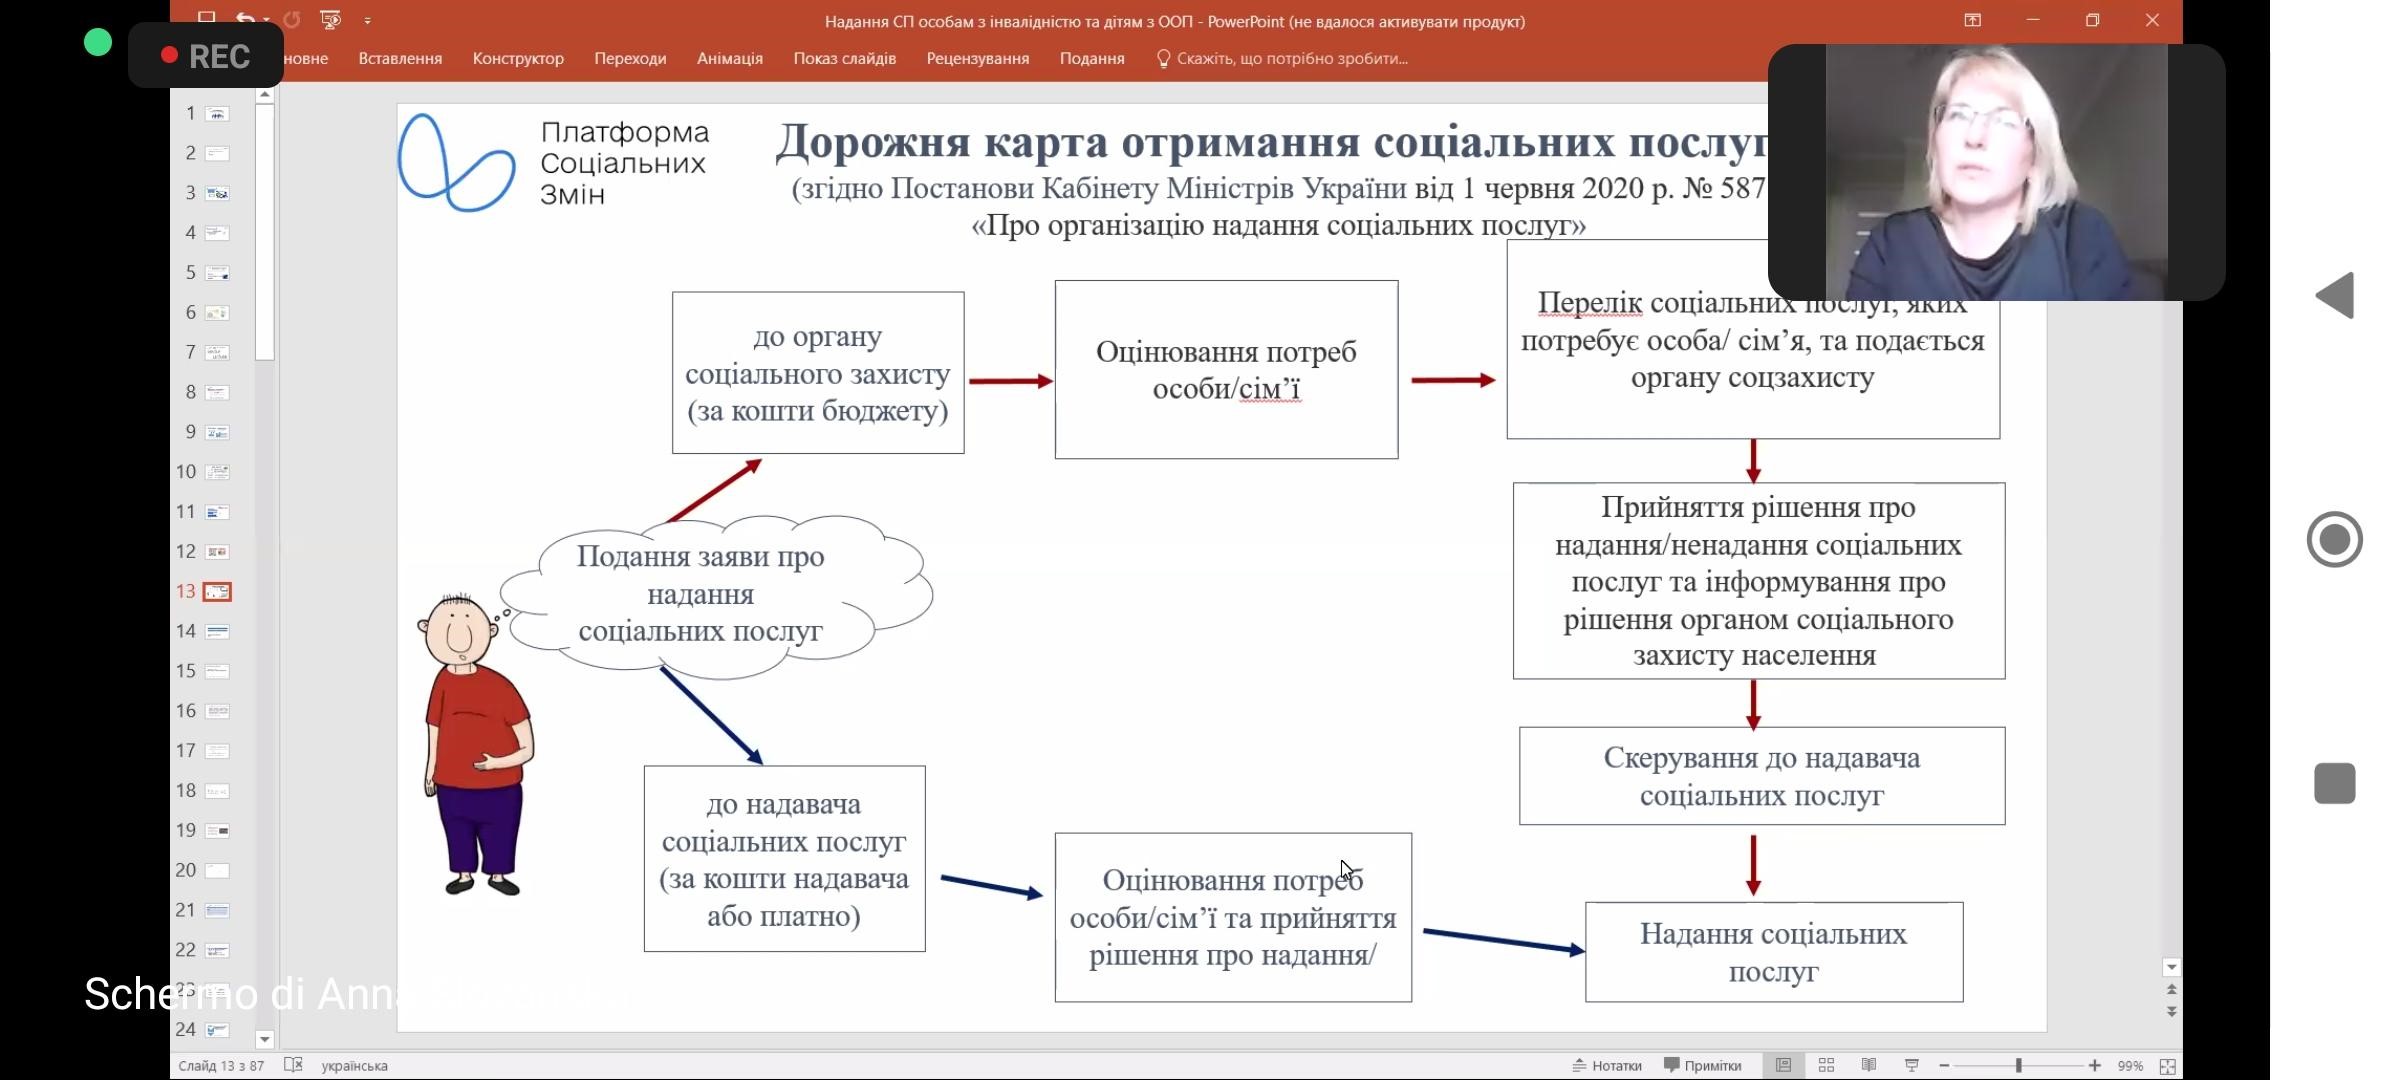Switch to Slide Sorter view

1826,1066
